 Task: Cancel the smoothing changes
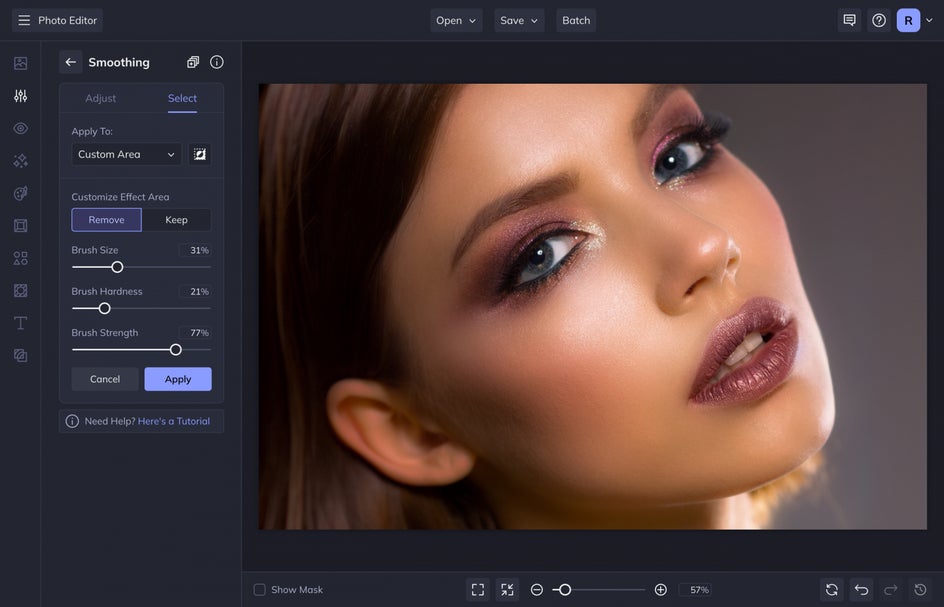coord(105,379)
